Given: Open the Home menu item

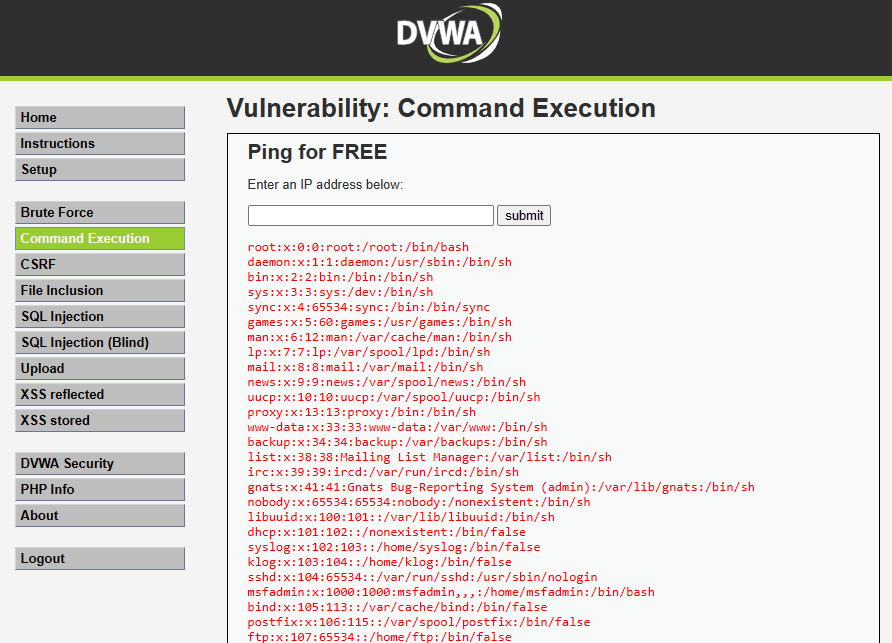Looking at the screenshot, I should coord(100,118).
